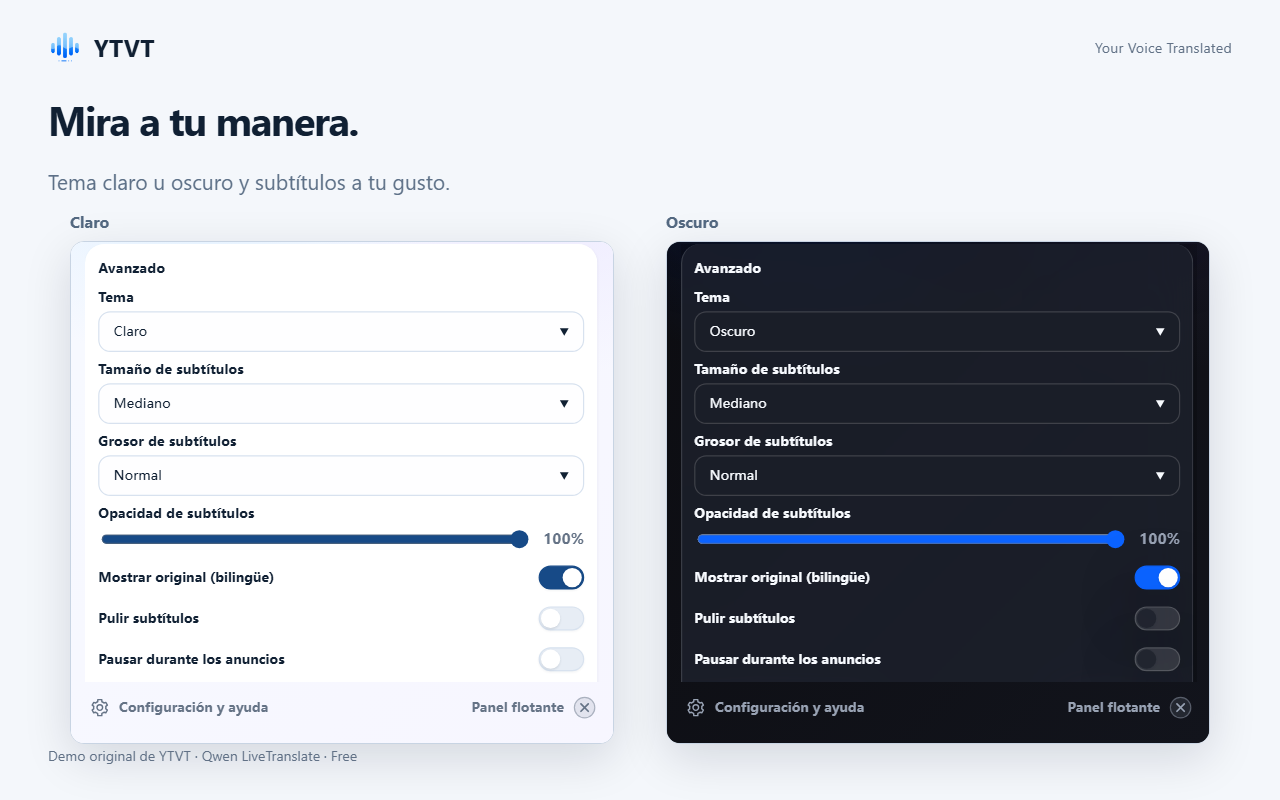Click Panel flotante label in Oscuro panel
Image resolution: width=1280 pixels, height=800 pixels.
(x=1114, y=707)
